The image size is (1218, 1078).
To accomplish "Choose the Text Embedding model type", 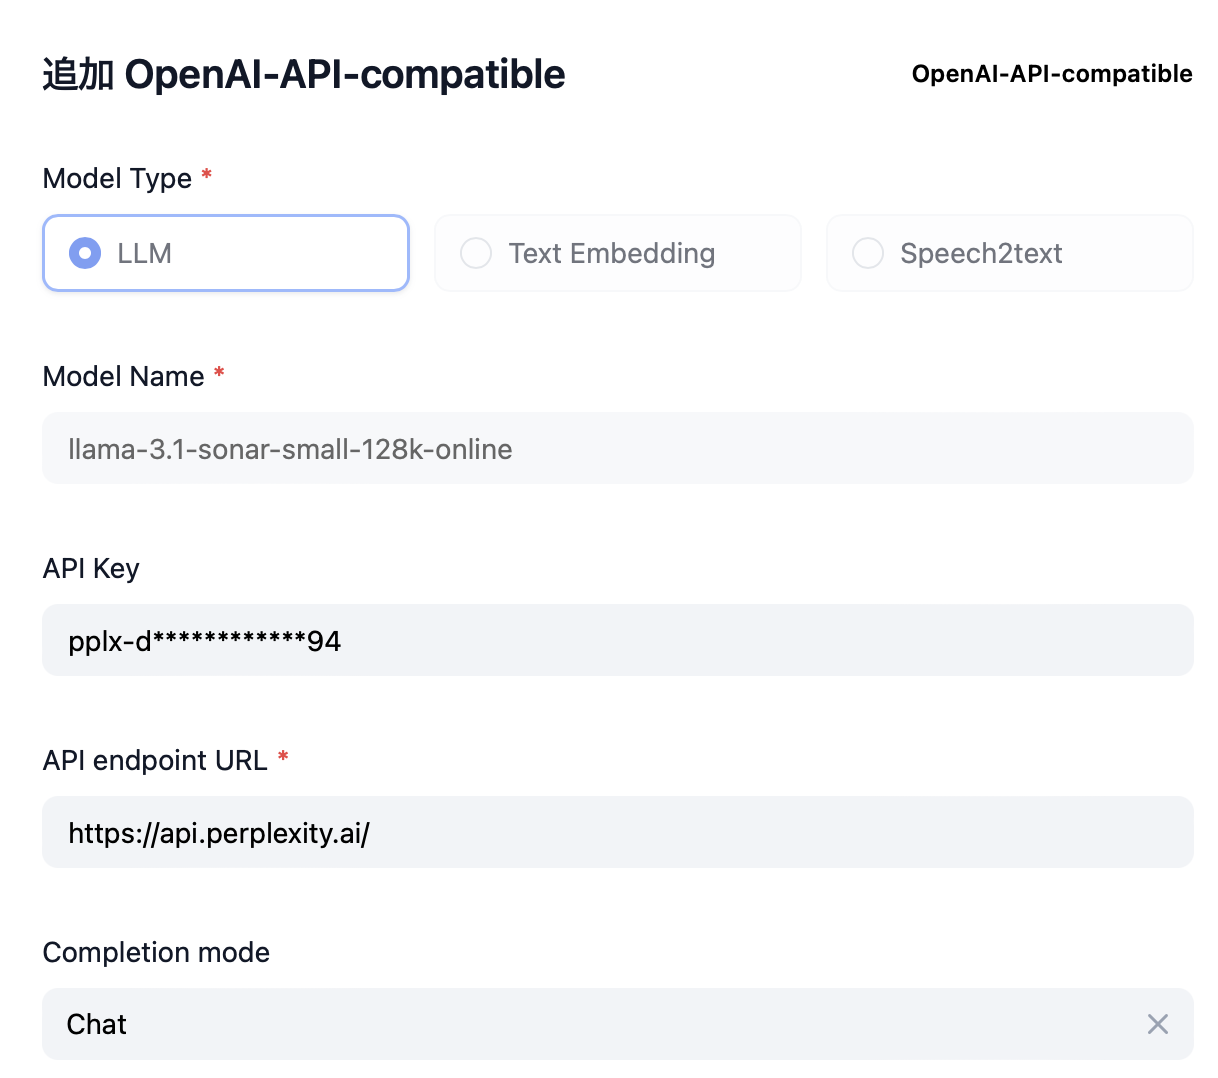I will 617,253.
